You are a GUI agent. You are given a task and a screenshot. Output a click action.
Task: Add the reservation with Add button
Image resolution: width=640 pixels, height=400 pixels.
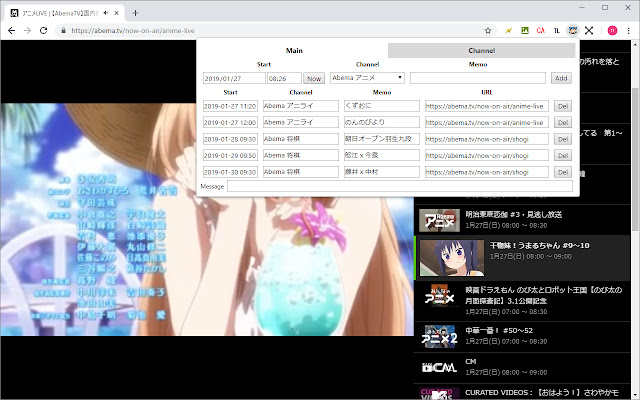coord(561,78)
